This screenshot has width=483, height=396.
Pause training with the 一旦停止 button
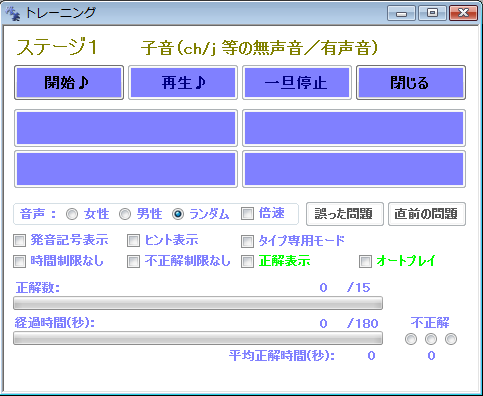[x=297, y=82]
